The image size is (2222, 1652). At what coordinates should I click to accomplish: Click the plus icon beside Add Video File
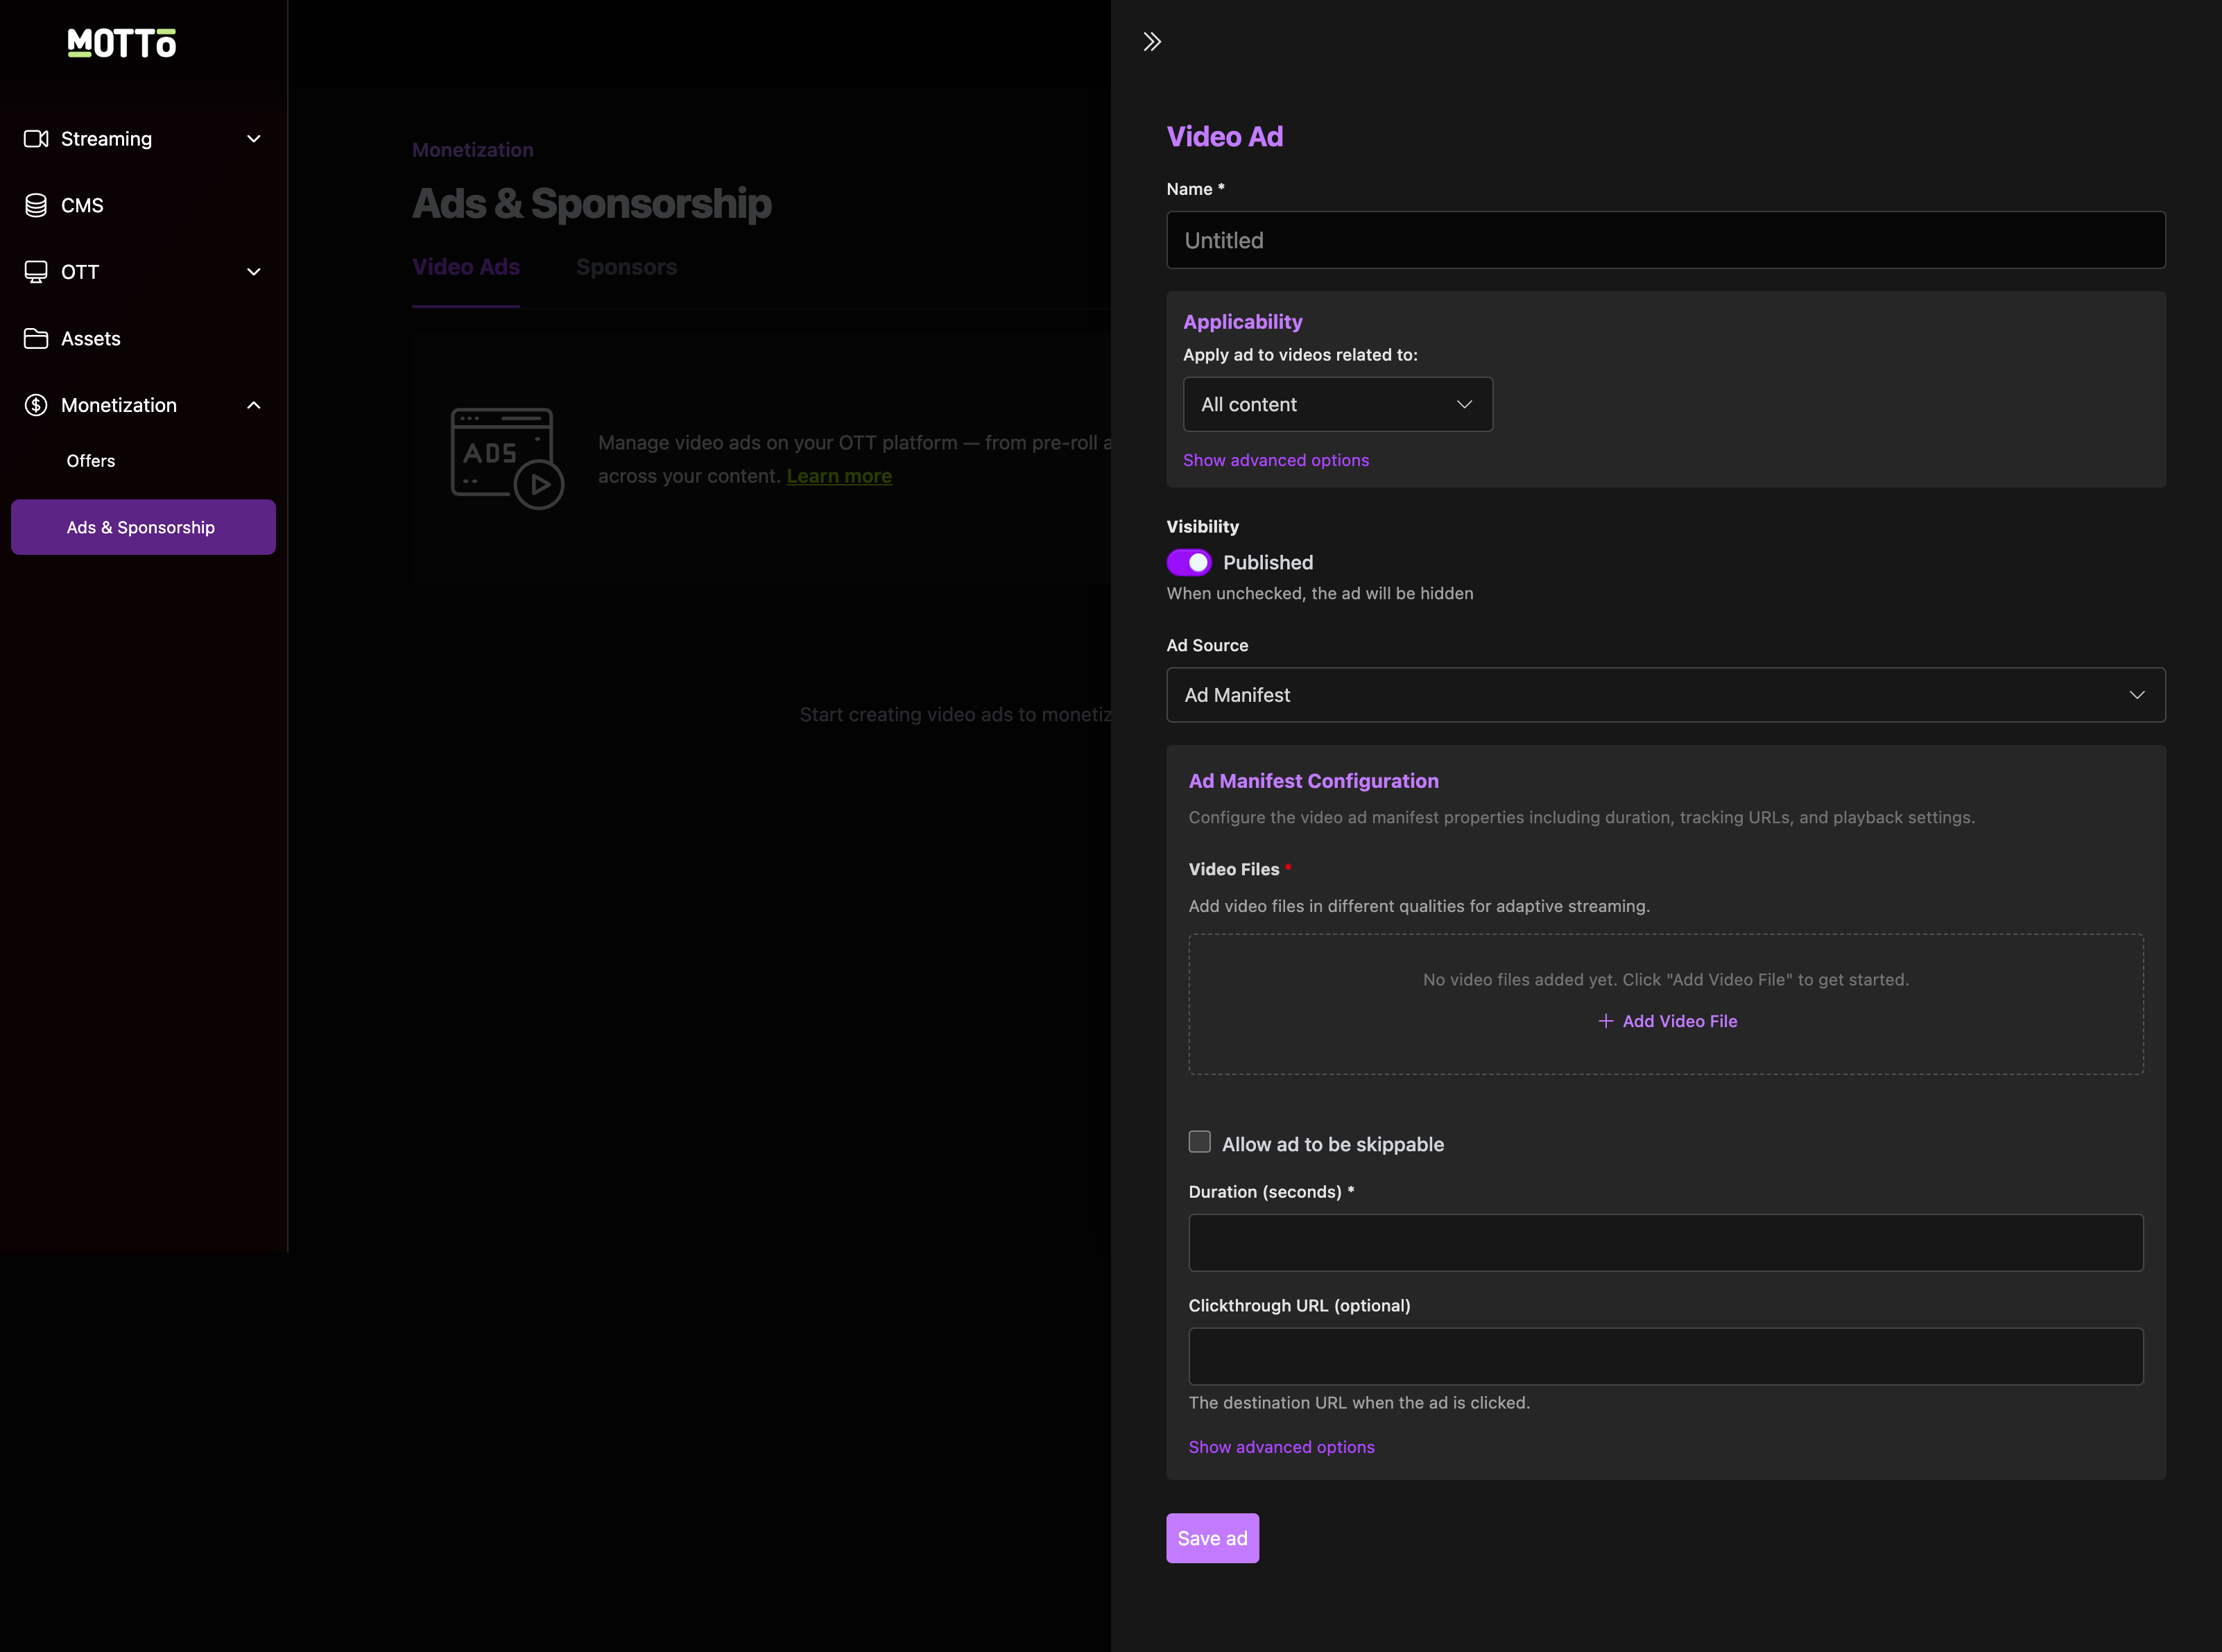coord(1605,1021)
